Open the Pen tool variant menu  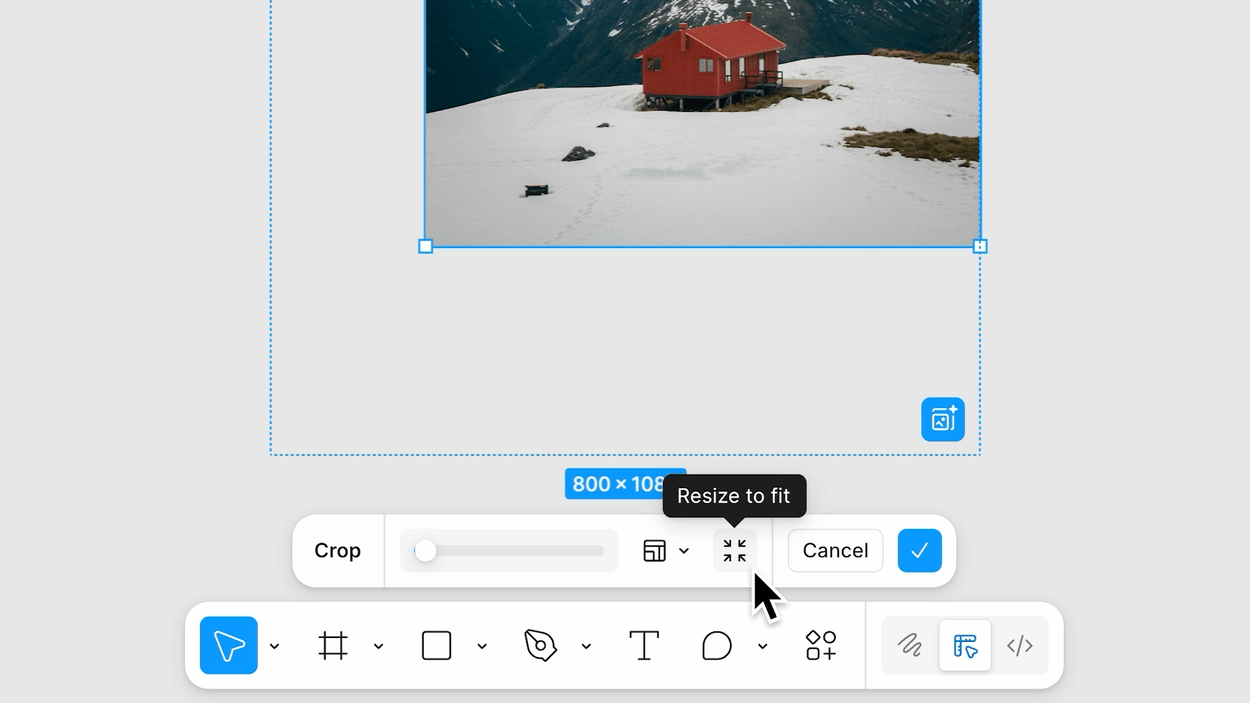coord(587,646)
